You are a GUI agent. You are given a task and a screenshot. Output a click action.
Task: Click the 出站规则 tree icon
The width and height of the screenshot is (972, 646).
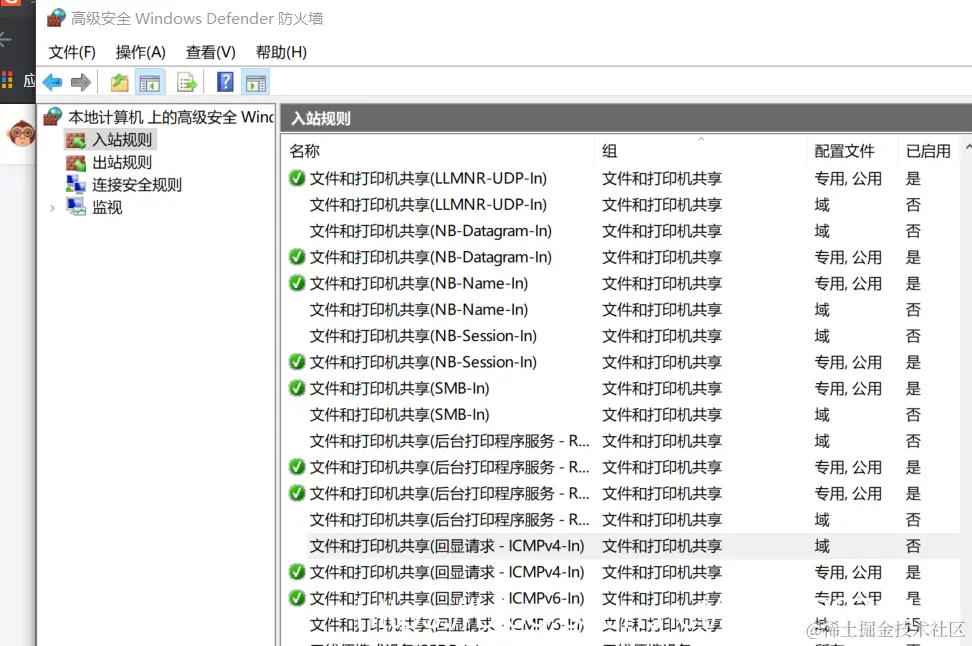[76, 163]
